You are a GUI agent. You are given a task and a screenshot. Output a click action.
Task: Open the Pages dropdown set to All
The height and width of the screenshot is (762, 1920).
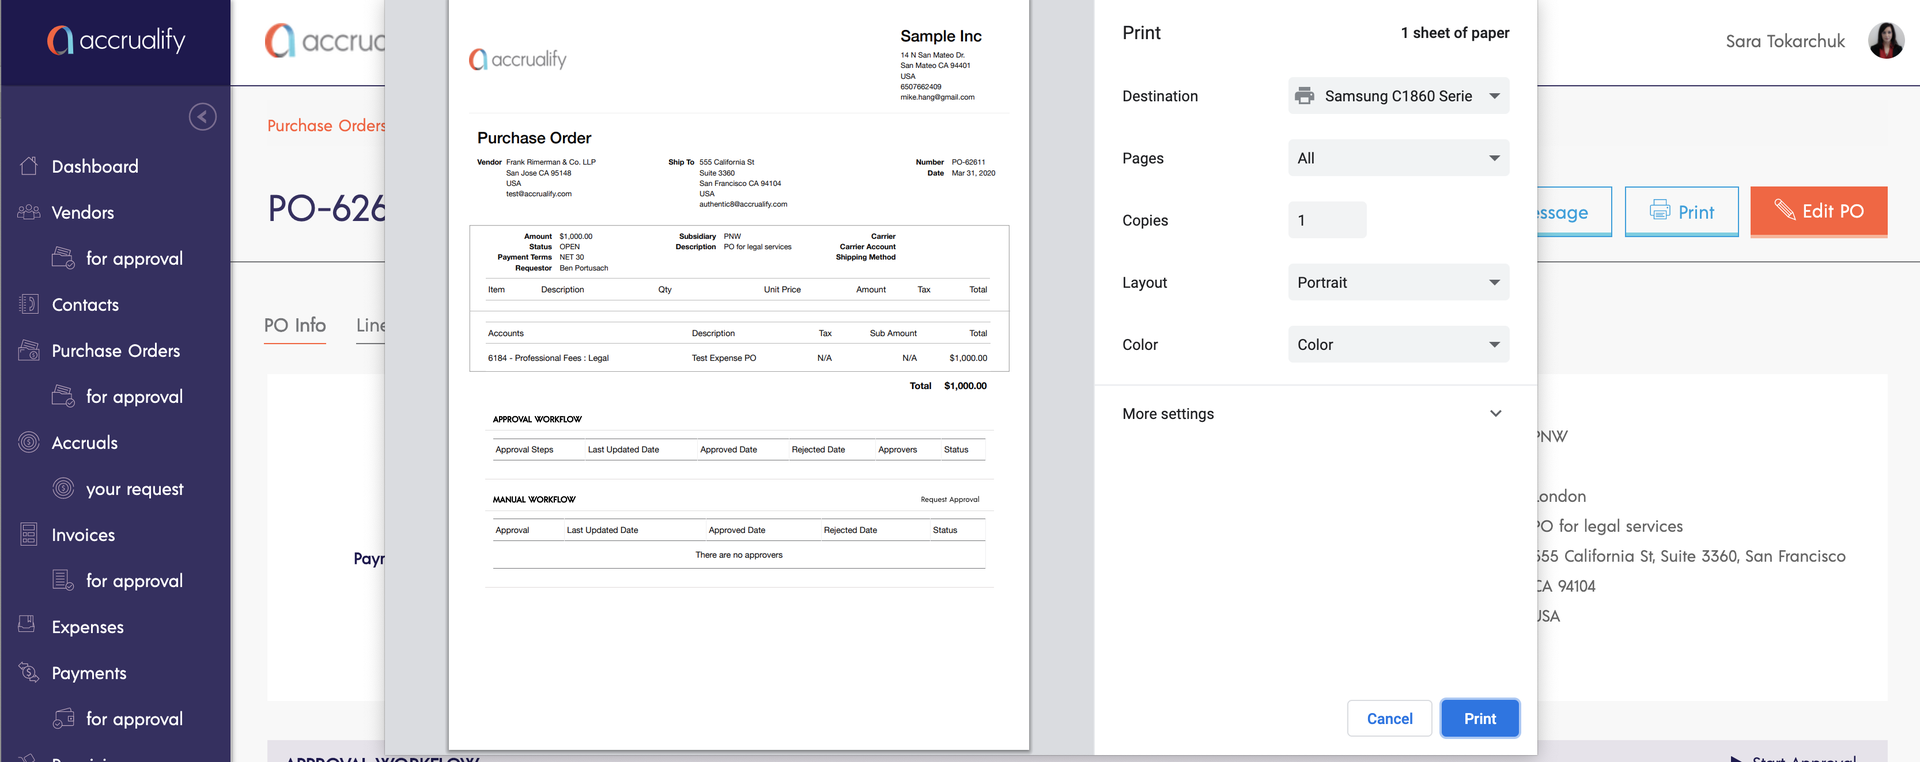(x=1398, y=158)
